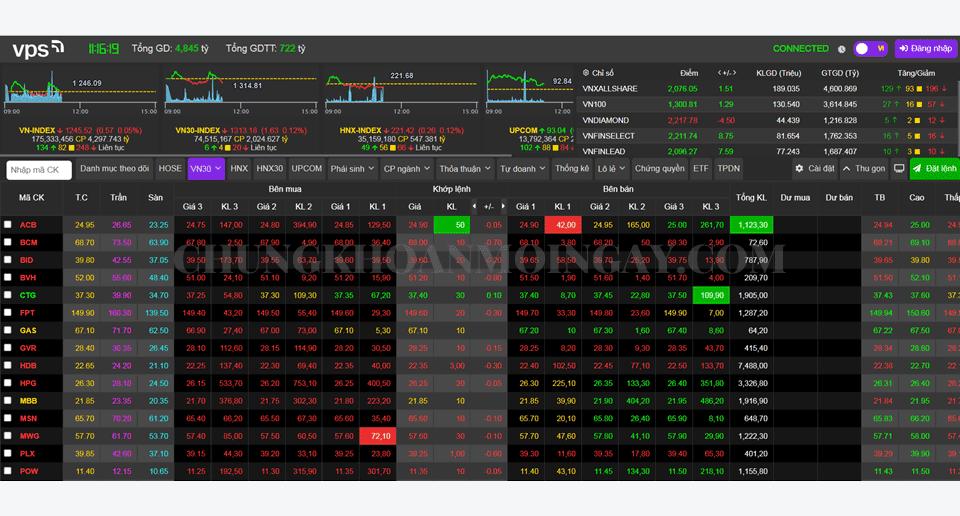Click the Chỉ số plus icon
This screenshot has height=516, width=960.
[584, 73]
